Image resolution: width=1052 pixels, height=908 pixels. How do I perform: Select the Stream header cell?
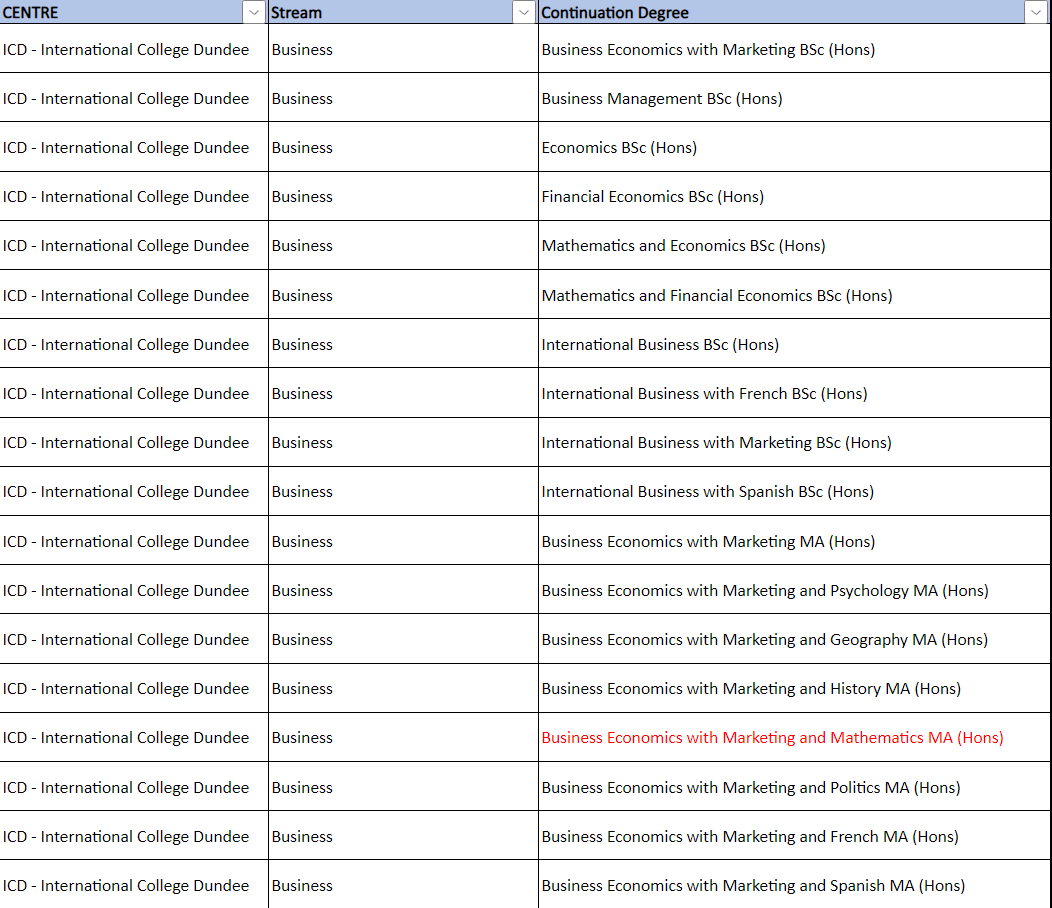[403, 12]
